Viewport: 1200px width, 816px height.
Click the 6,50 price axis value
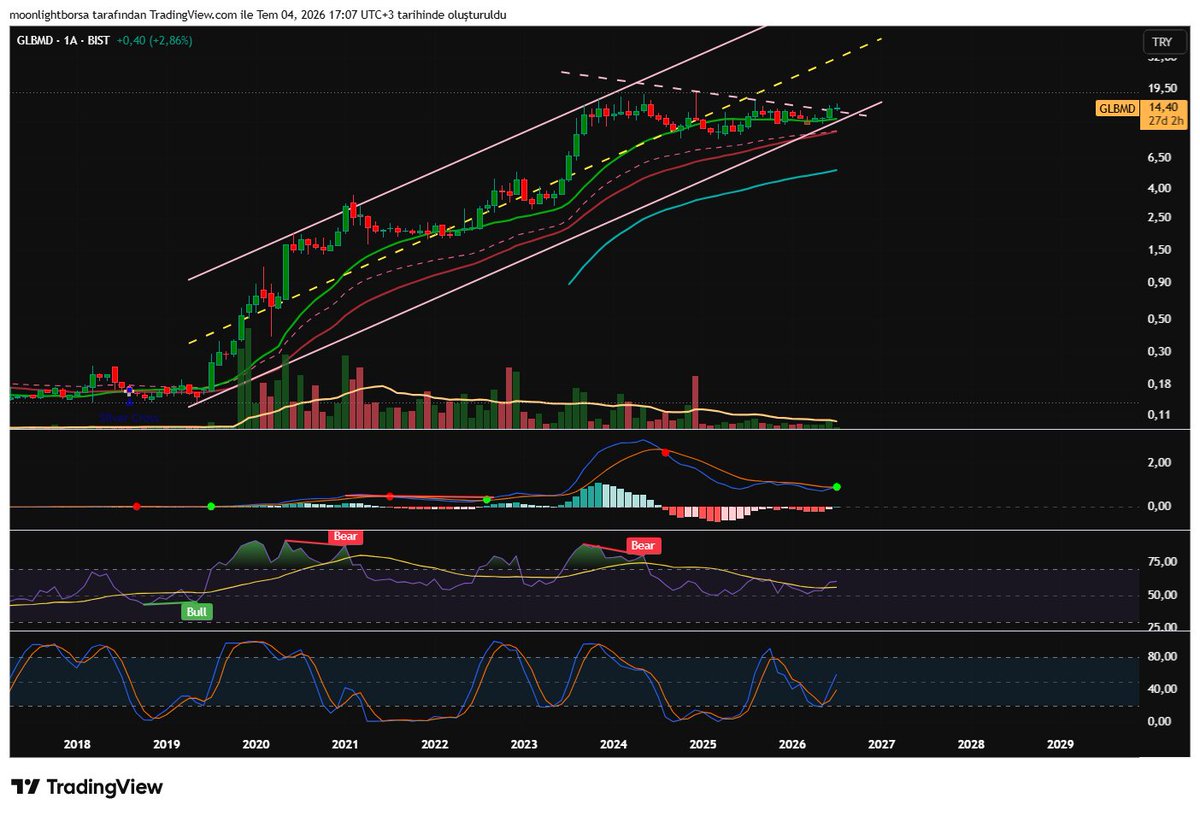[x=1160, y=158]
